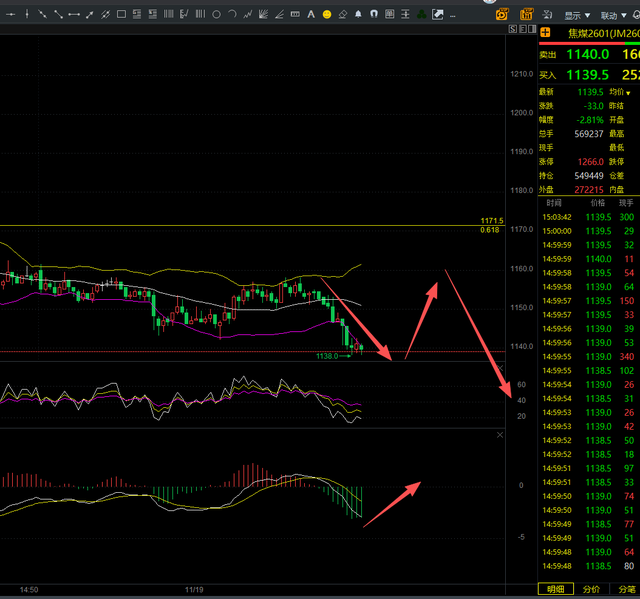The width and height of the screenshot is (640, 599).
Task: Open more drawing tools ellipsis
Action: 453,16
